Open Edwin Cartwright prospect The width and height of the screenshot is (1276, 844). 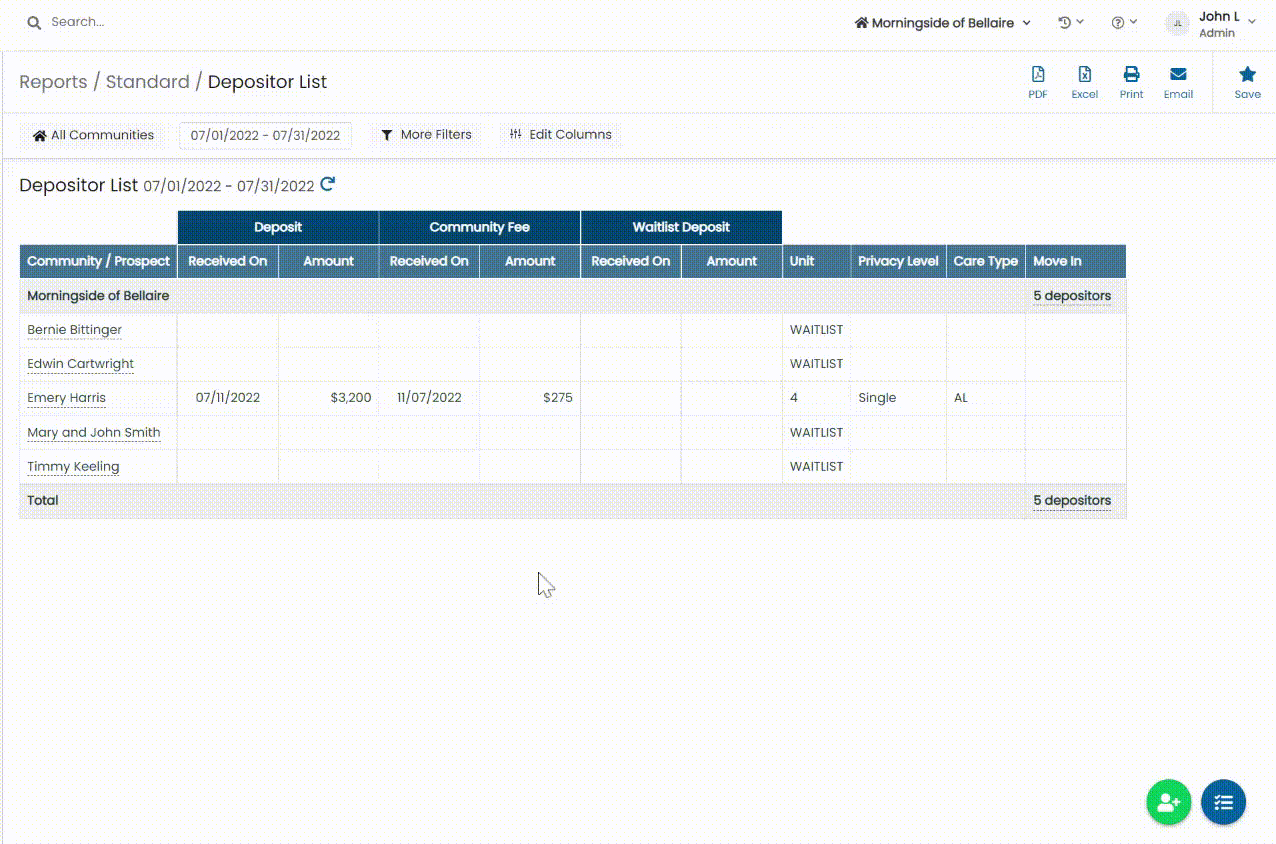(80, 364)
